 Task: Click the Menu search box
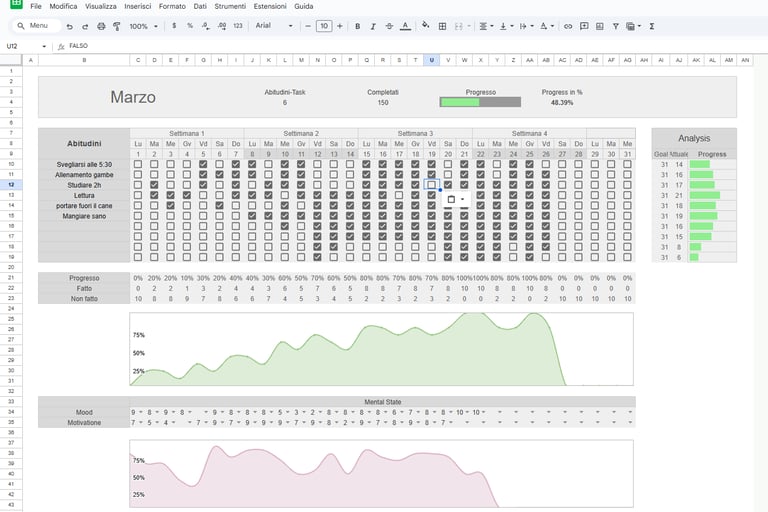tap(37, 25)
